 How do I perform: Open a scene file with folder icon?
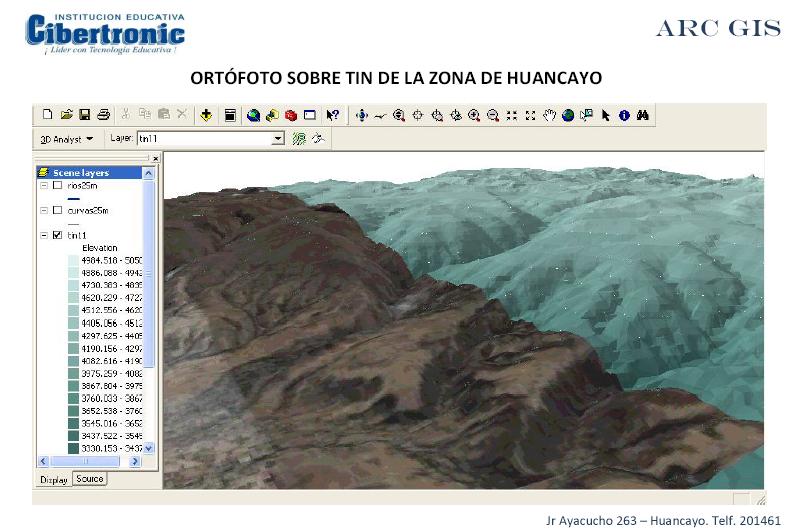pyautogui.click(x=66, y=115)
